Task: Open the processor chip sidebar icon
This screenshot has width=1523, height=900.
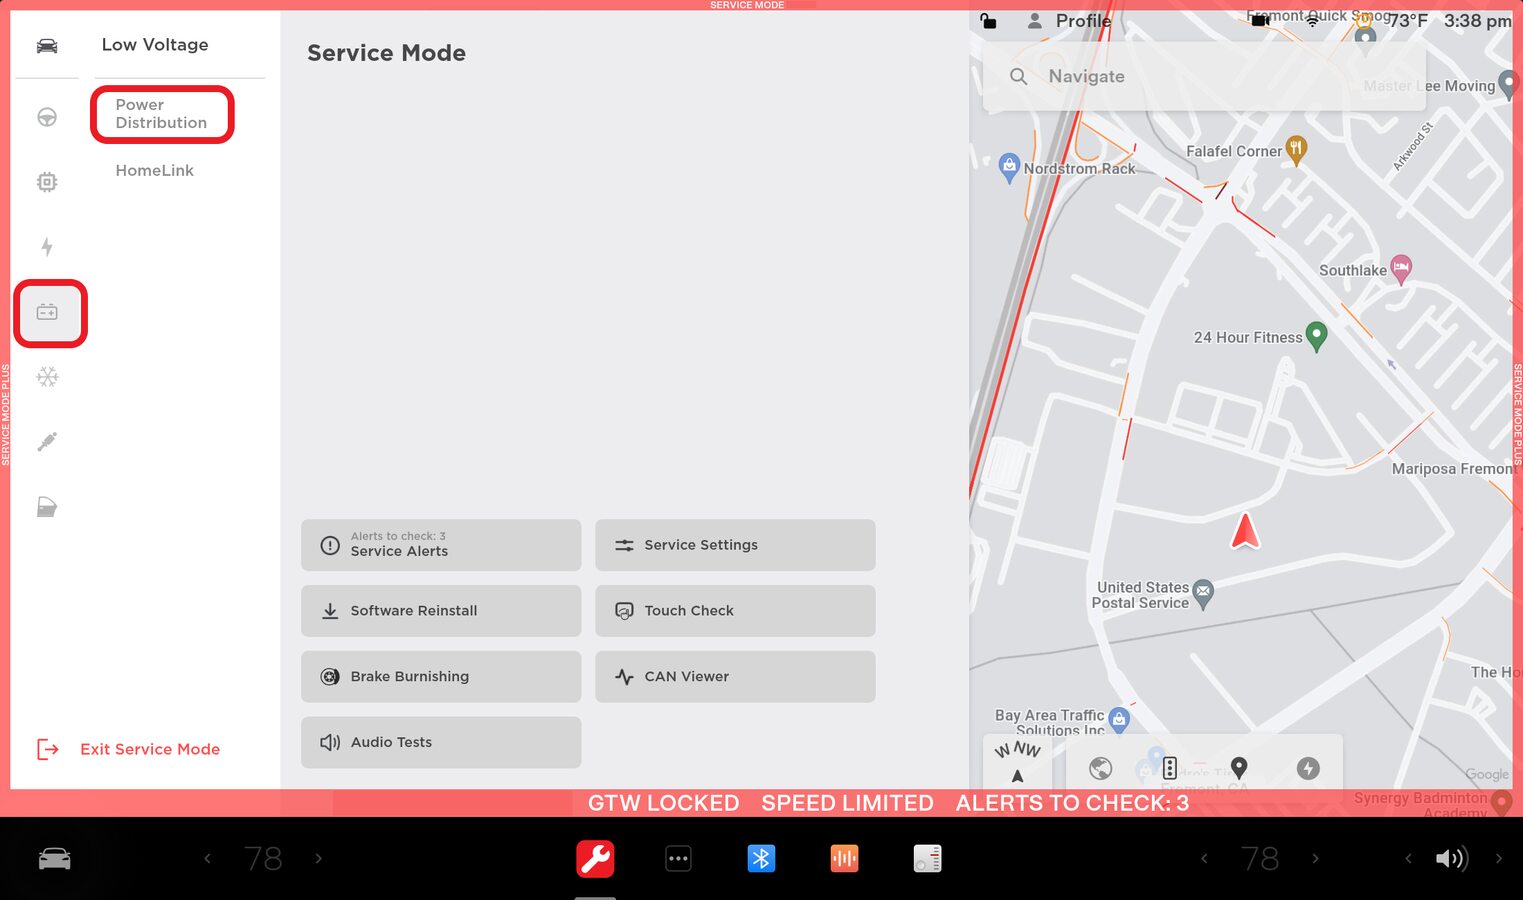Action: point(47,182)
